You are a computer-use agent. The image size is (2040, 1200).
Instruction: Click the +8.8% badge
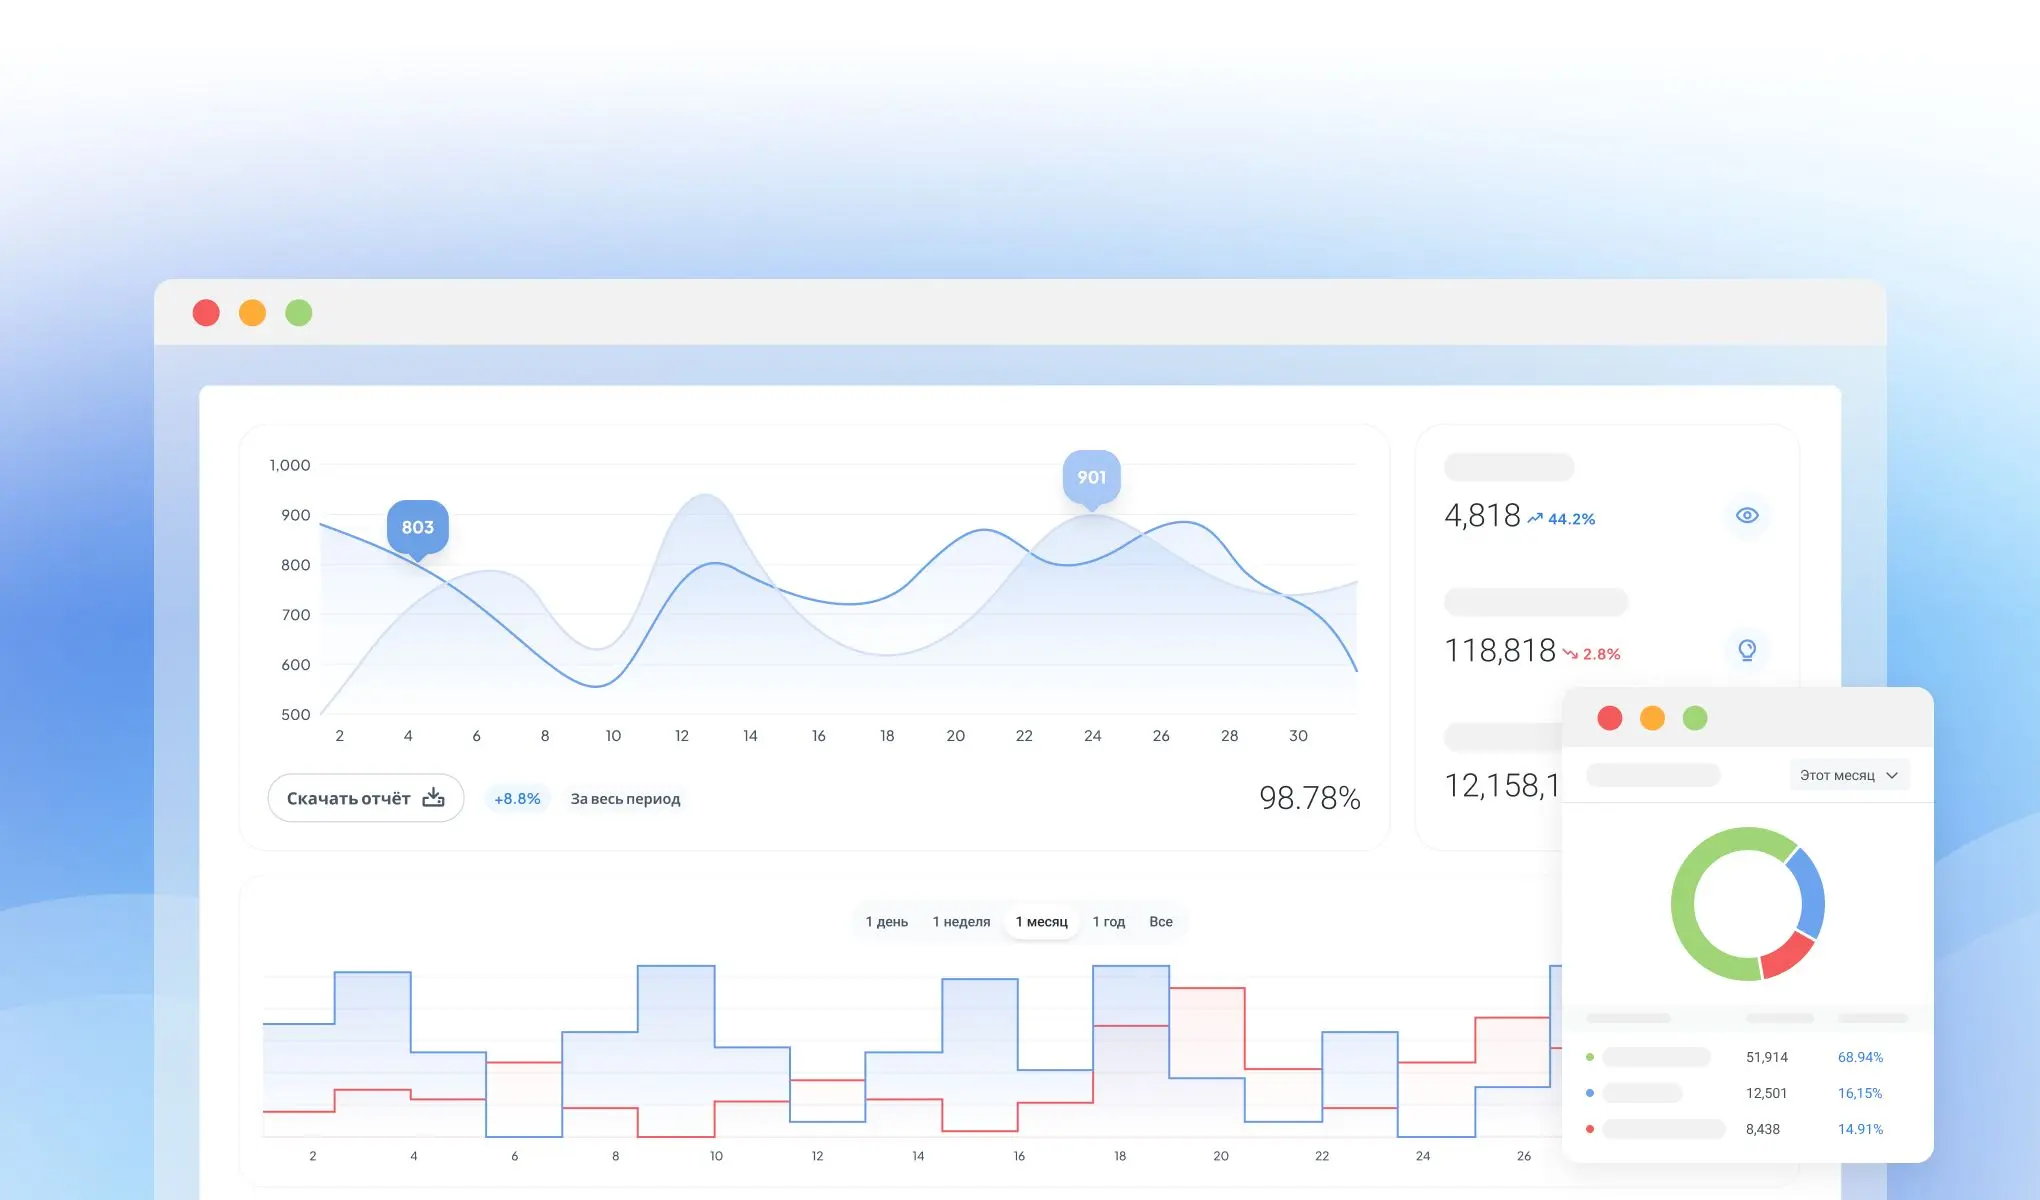click(517, 799)
